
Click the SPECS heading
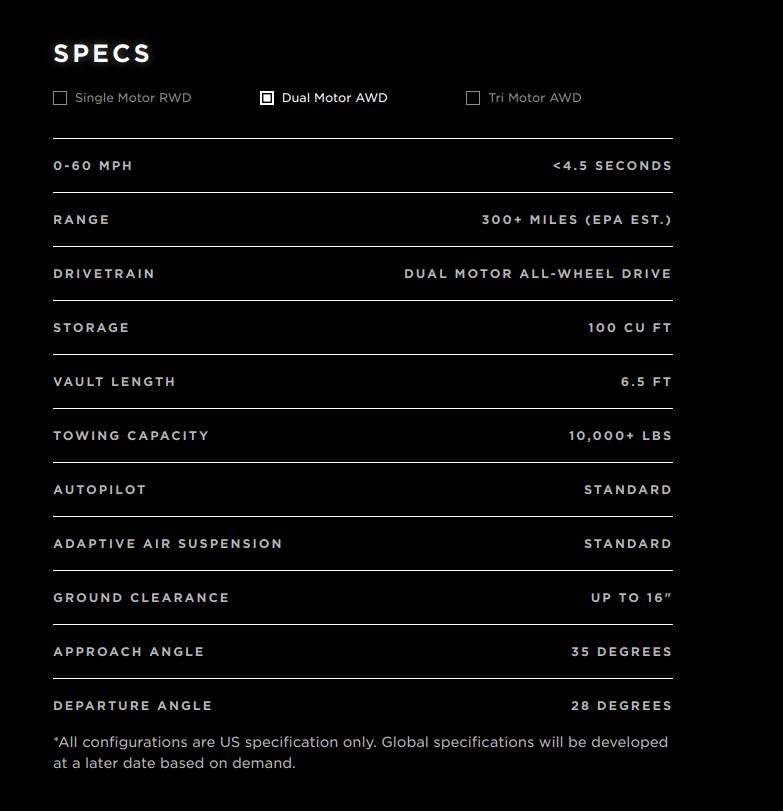(102, 54)
